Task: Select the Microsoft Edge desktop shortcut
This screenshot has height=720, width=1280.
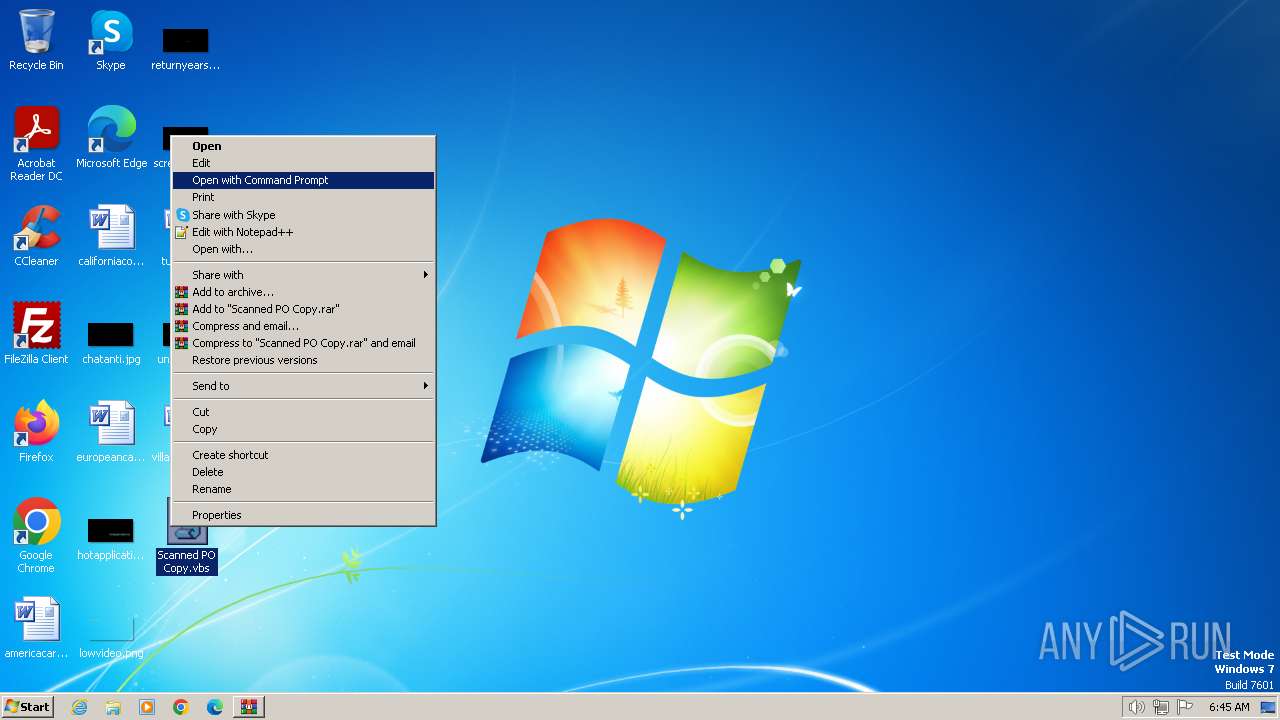Action: 111,137
